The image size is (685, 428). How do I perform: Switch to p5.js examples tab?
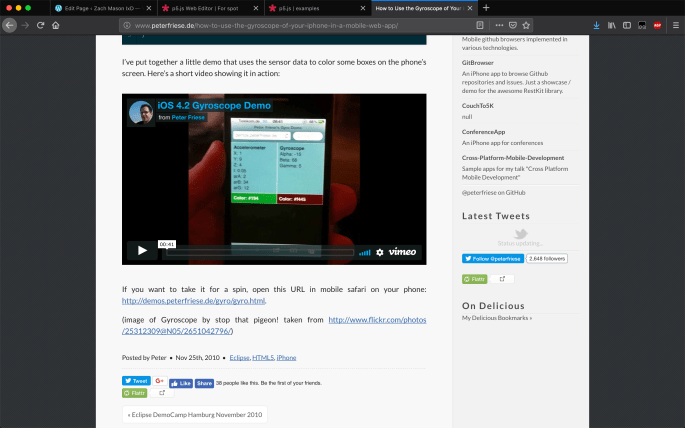pos(318,8)
